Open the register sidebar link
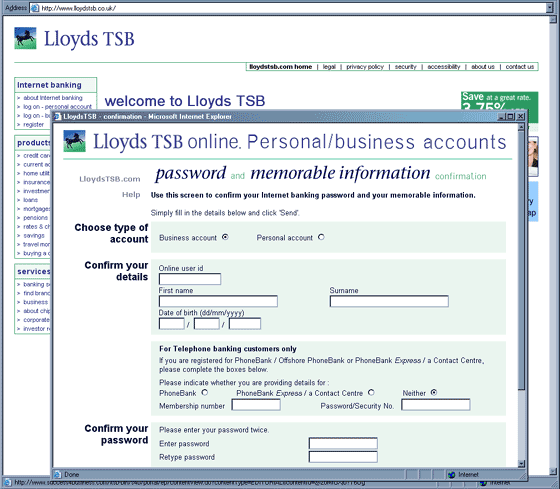This screenshot has width=560, height=489. [34, 124]
